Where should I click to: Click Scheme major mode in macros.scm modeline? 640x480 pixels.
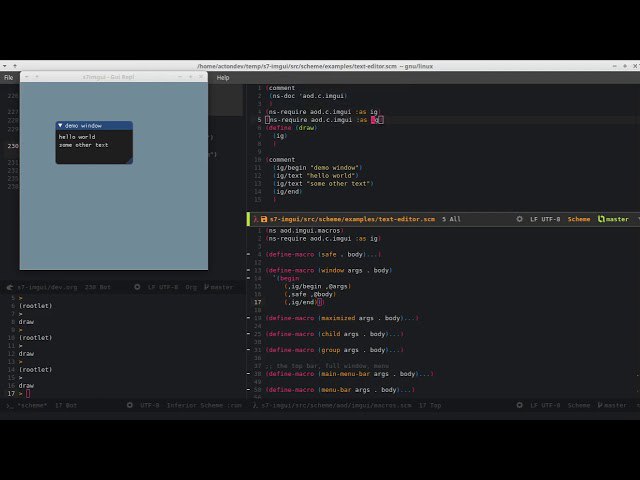(579, 405)
